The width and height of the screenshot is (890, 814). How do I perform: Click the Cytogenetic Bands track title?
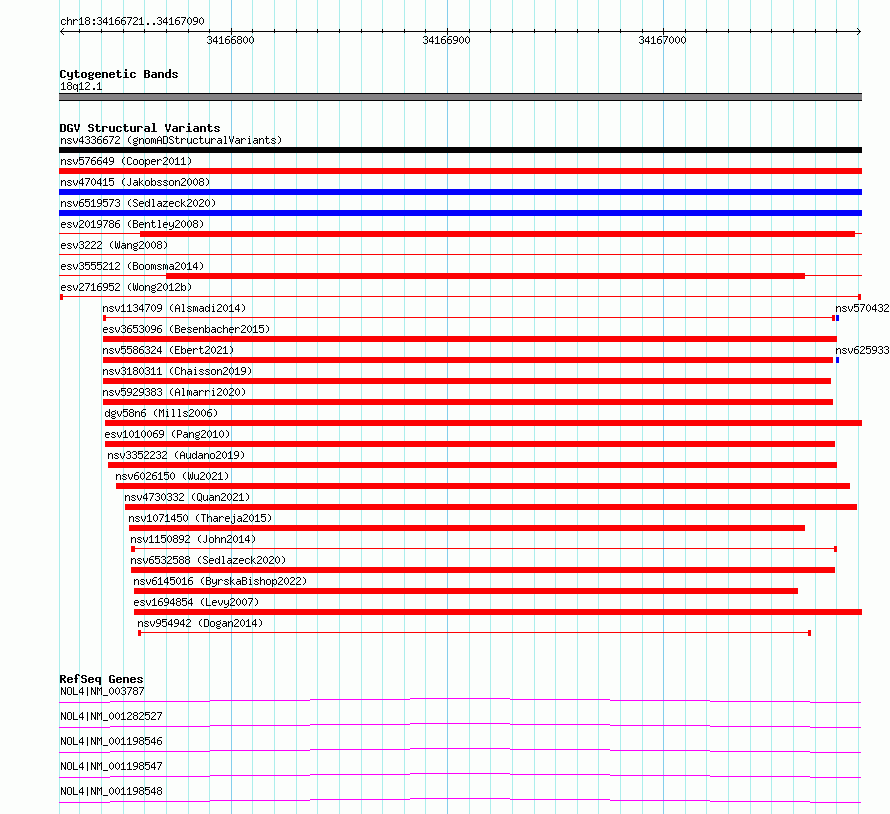coord(119,74)
